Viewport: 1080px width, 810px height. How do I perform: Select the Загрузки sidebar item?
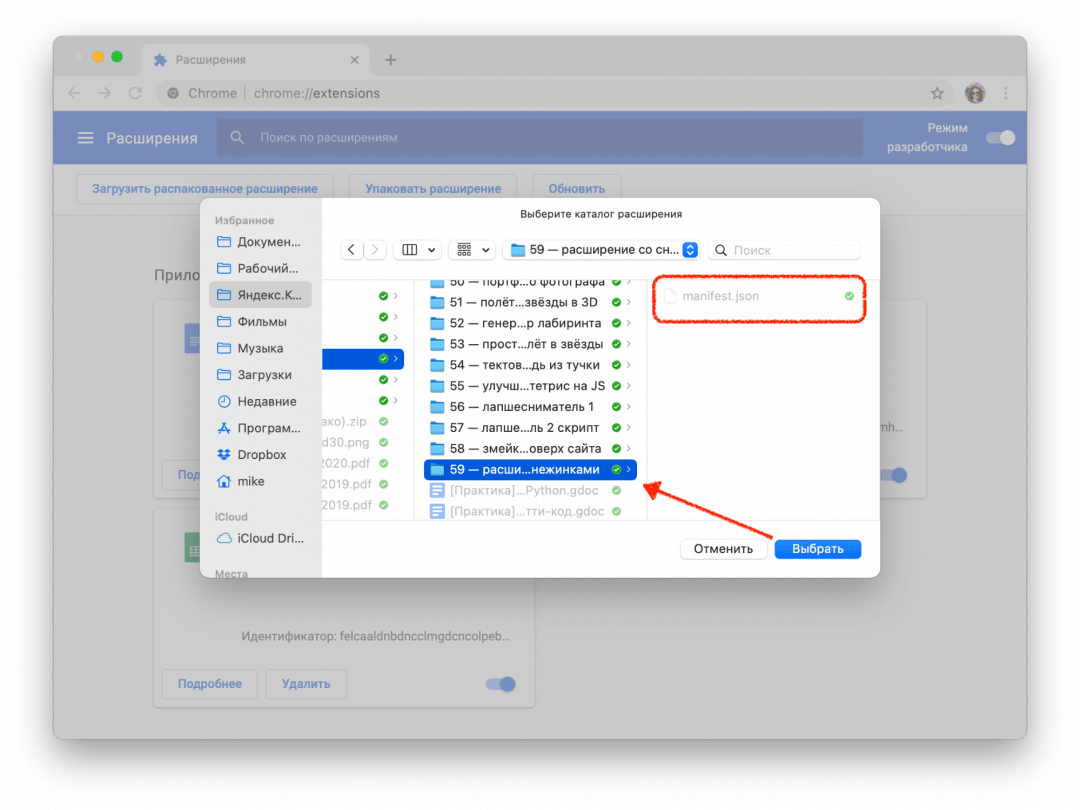pos(264,375)
